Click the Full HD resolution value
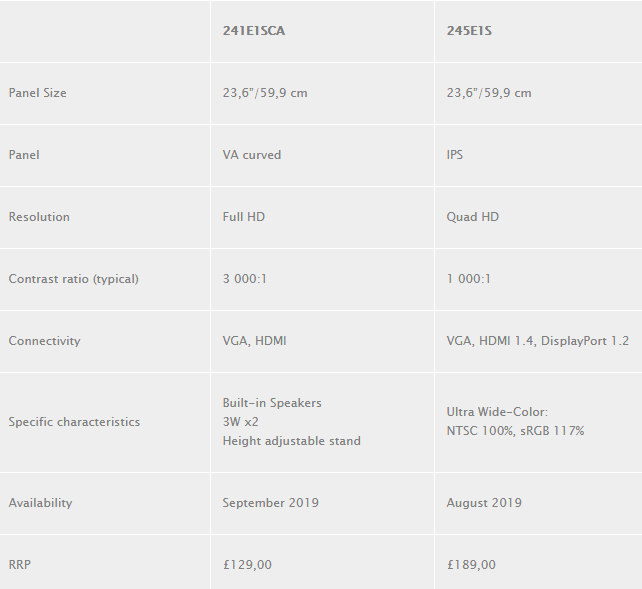The width and height of the screenshot is (642, 589). pyautogui.click(x=244, y=217)
